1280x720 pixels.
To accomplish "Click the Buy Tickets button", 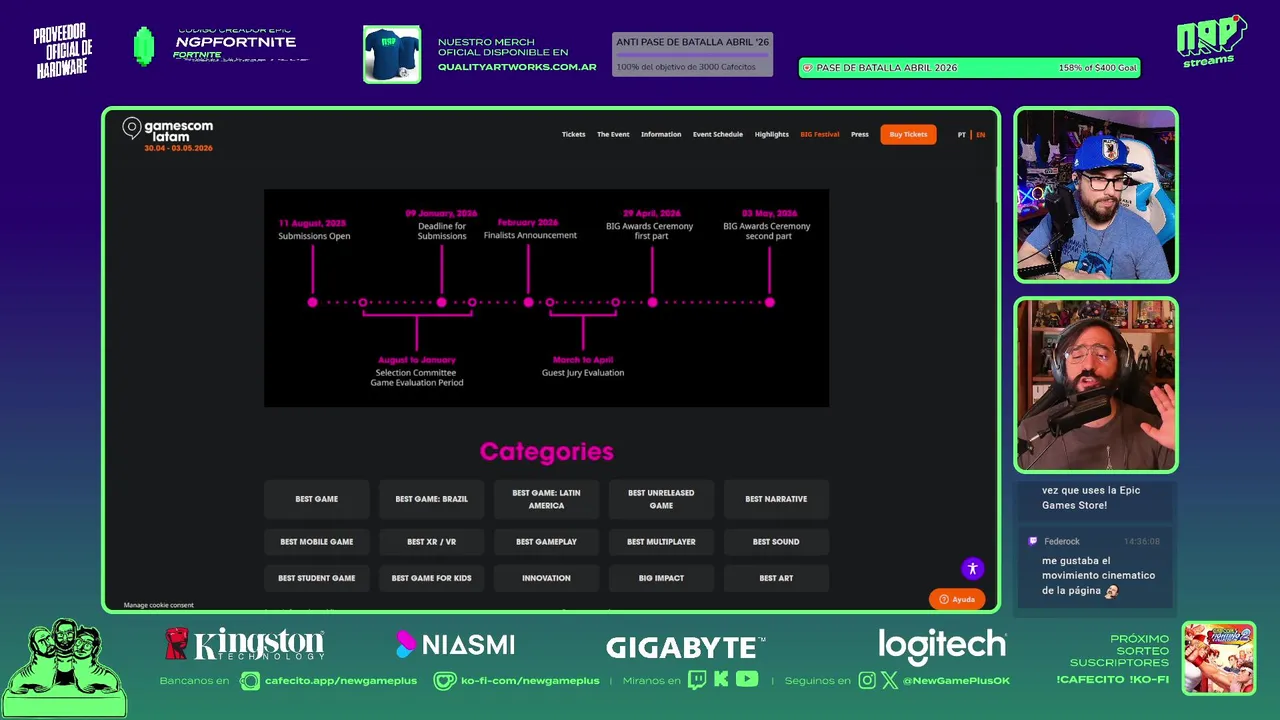I will tap(908, 134).
